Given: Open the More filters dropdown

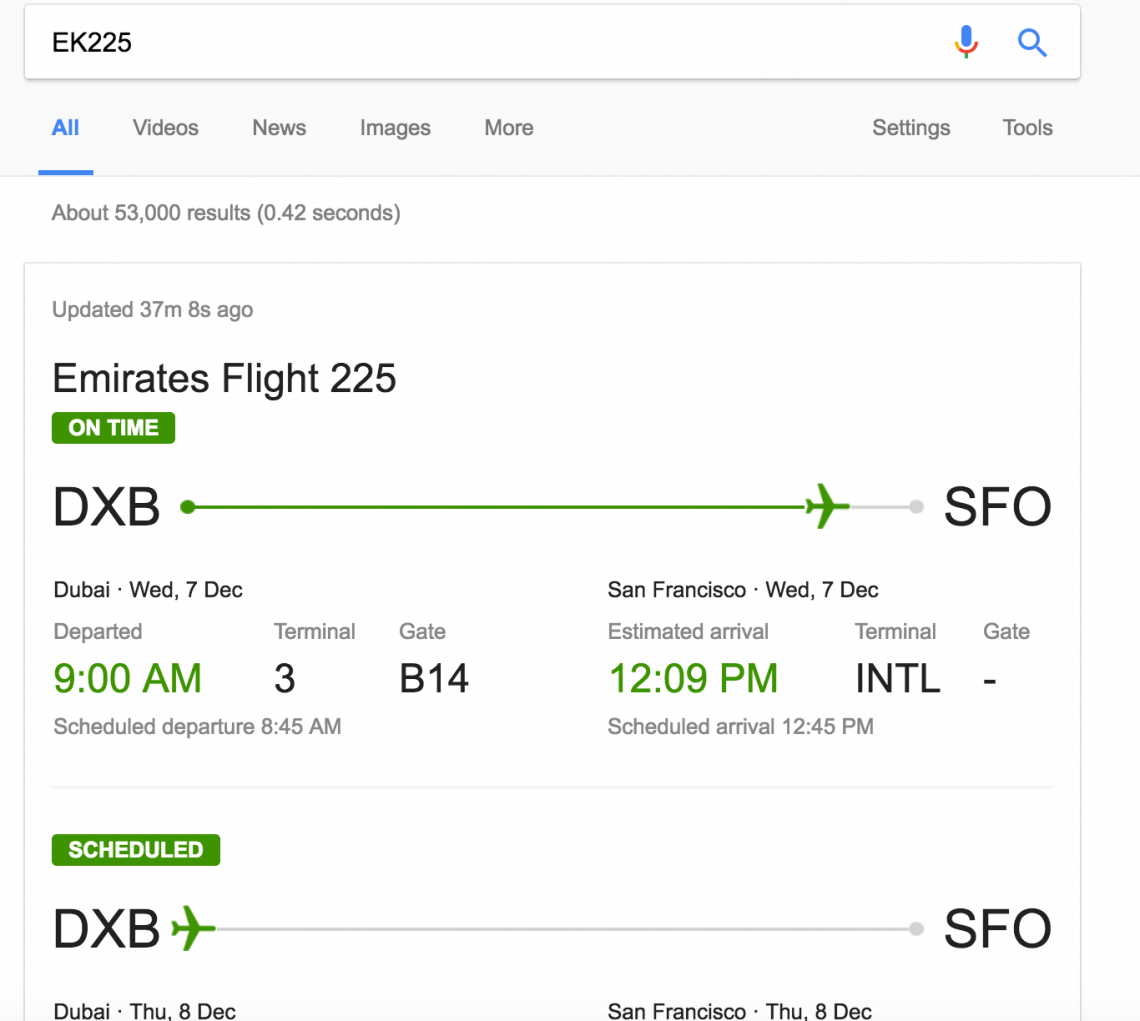Looking at the screenshot, I should click(508, 128).
